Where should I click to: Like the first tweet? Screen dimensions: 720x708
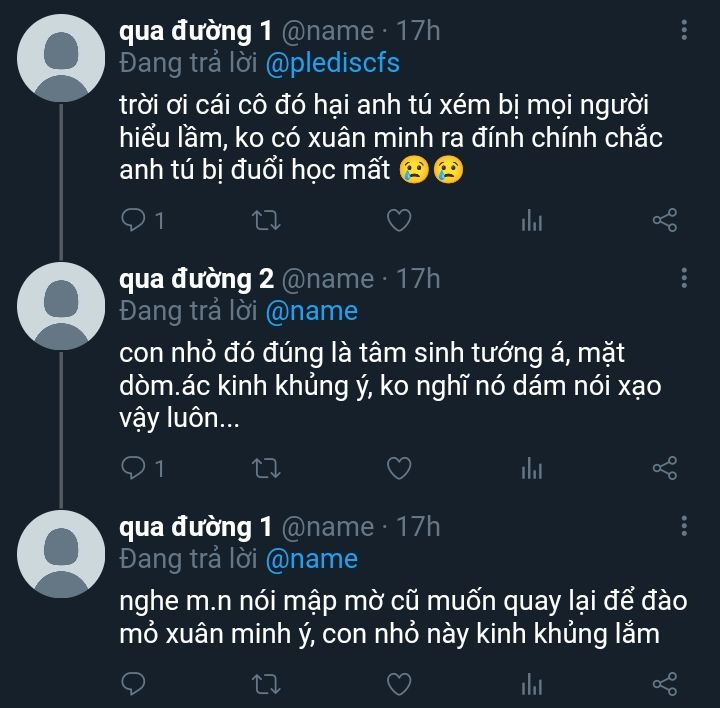(x=399, y=220)
